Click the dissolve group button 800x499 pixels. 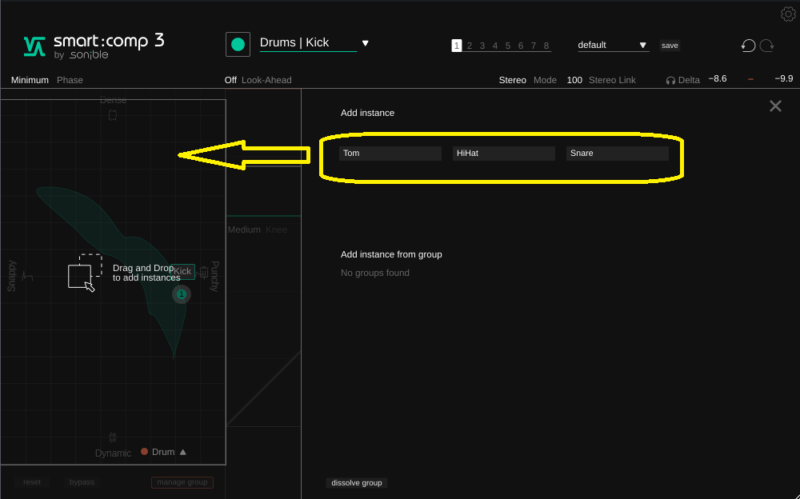tap(357, 483)
